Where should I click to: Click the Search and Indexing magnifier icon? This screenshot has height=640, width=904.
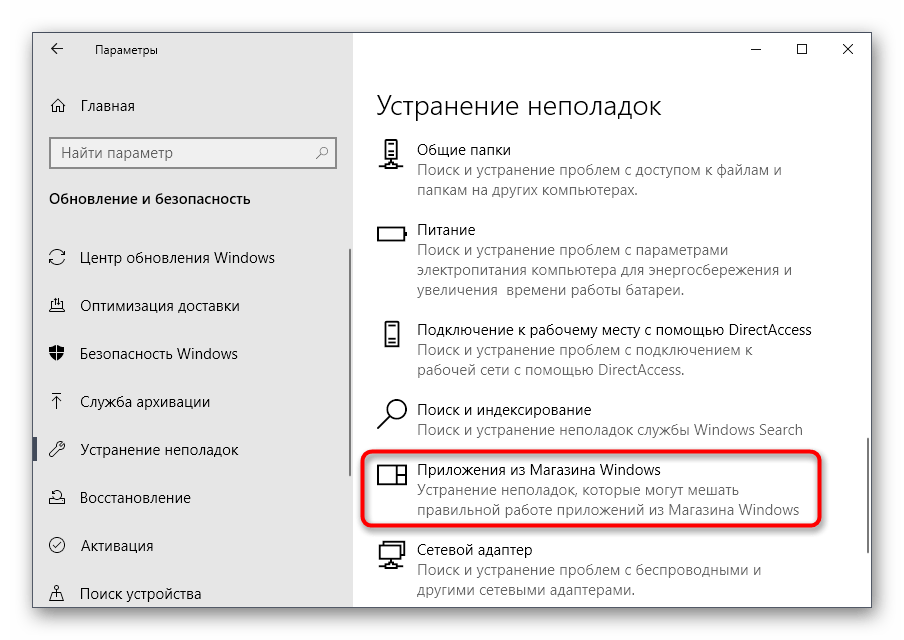coord(392,412)
